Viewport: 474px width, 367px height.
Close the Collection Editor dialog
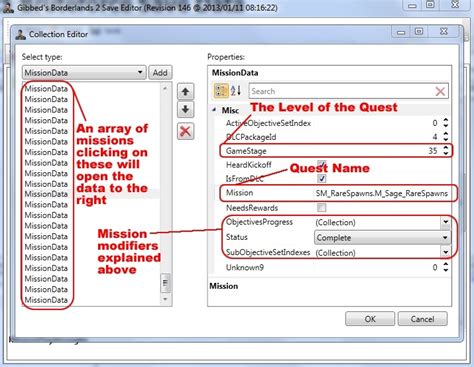point(444,32)
